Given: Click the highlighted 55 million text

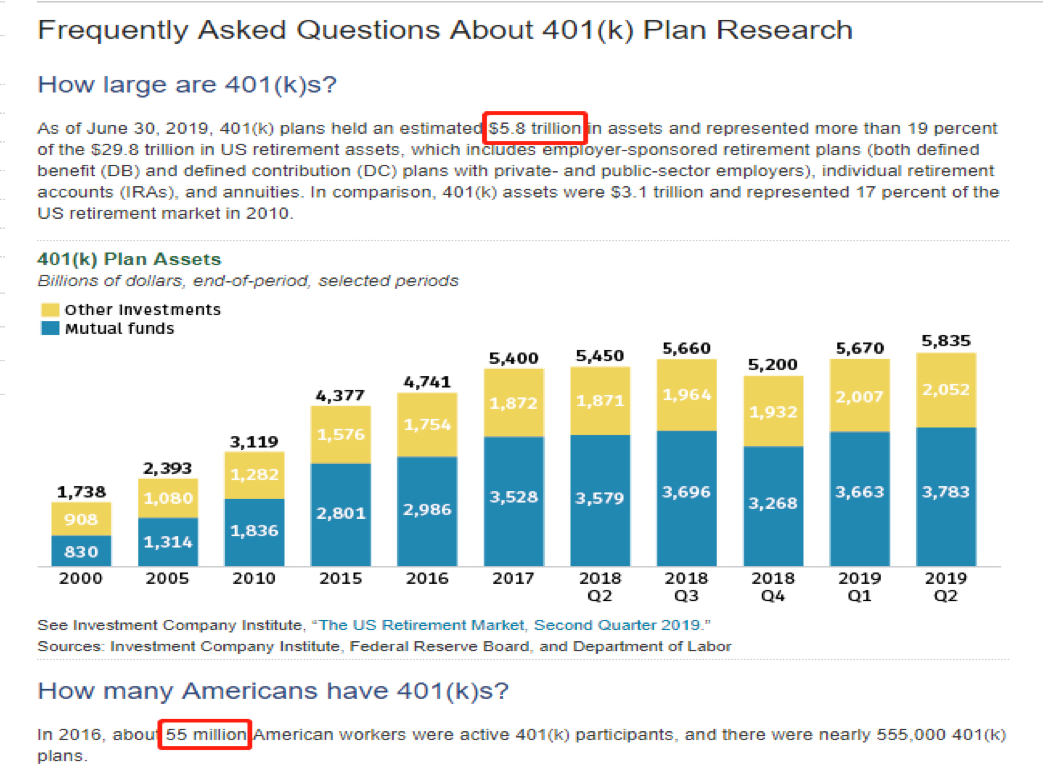Looking at the screenshot, I should coord(205,736).
